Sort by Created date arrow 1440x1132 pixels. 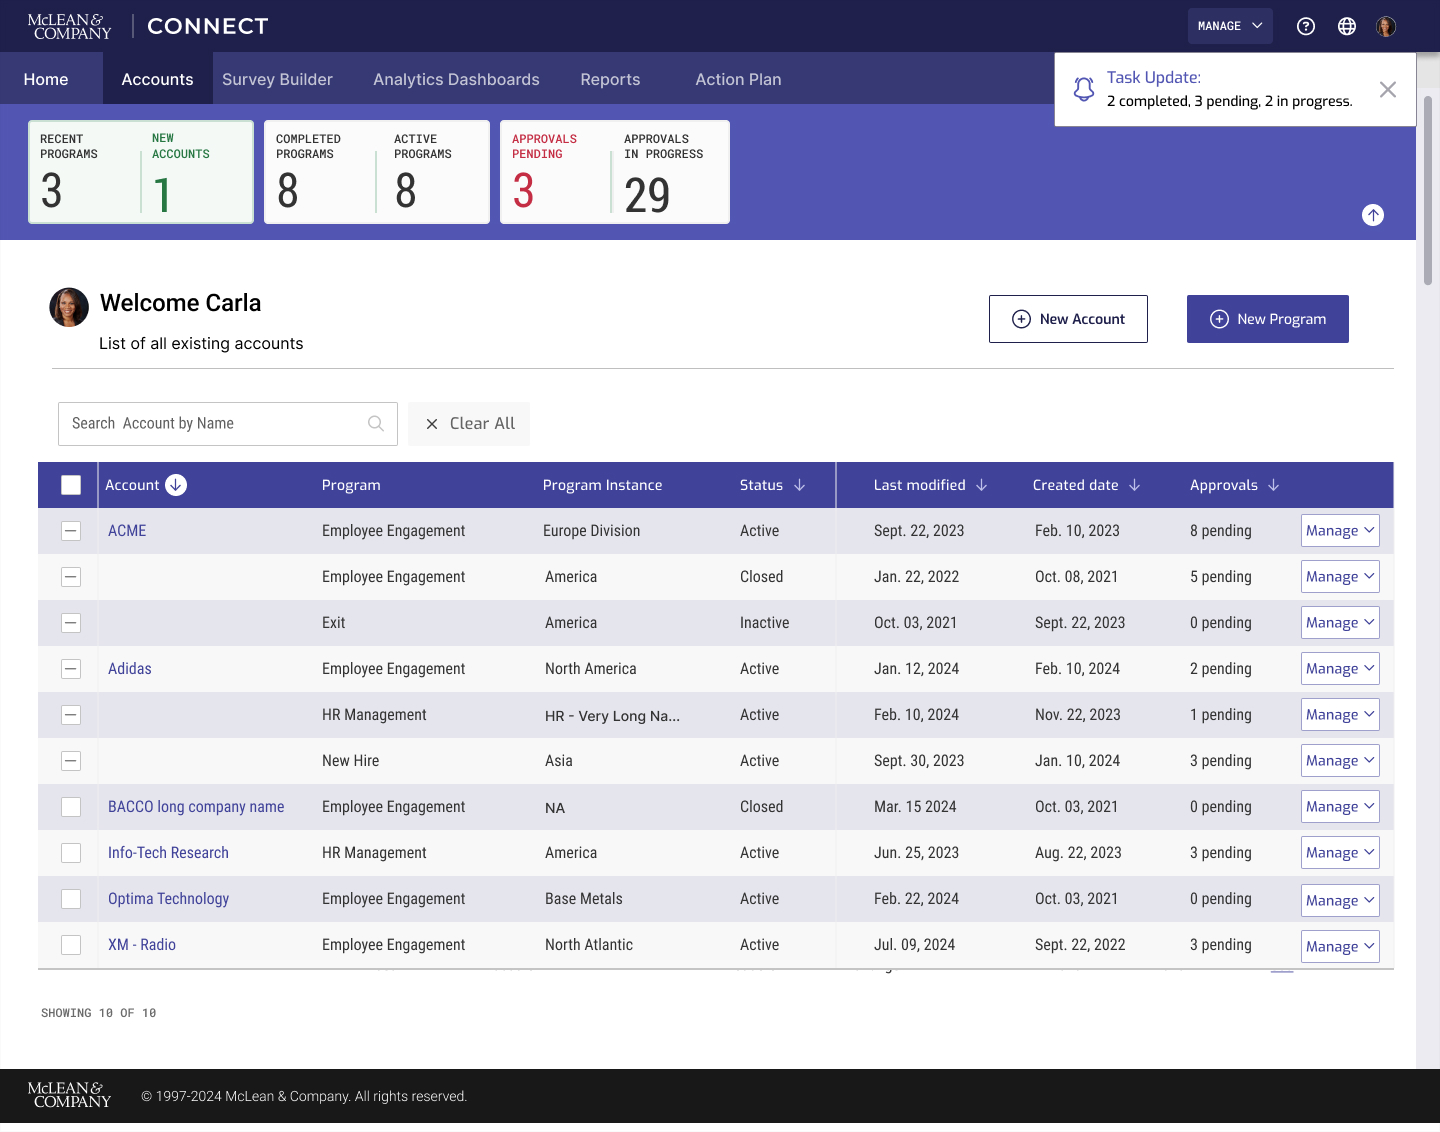1134,485
